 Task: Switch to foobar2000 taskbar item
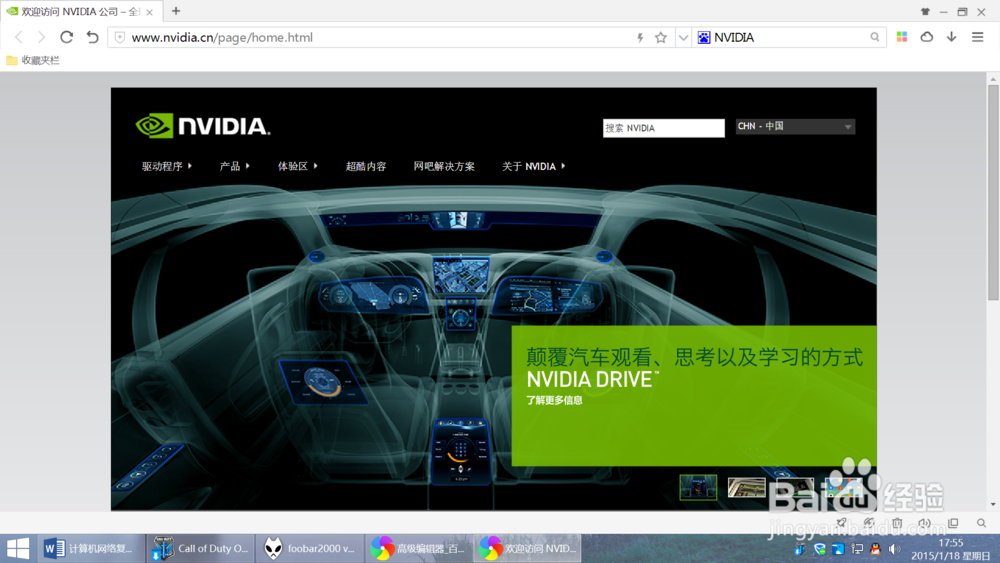tap(310, 548)
